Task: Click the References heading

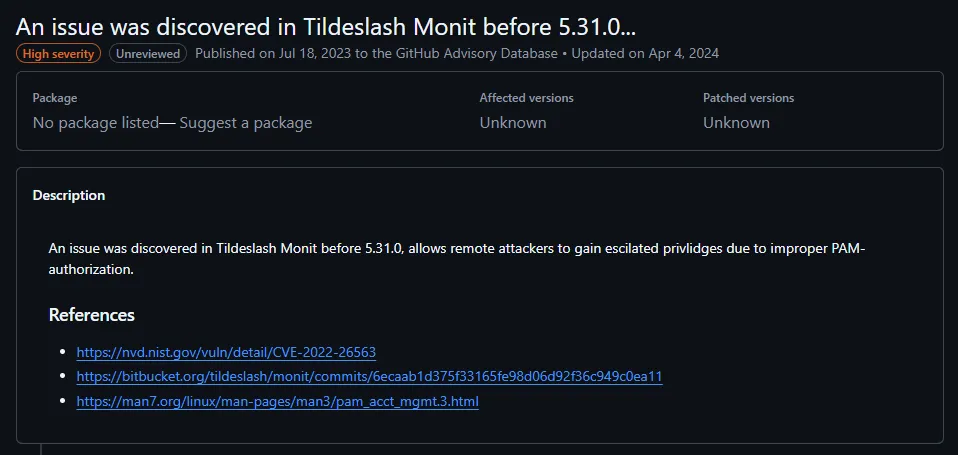Action: click(x=91, y=315)
